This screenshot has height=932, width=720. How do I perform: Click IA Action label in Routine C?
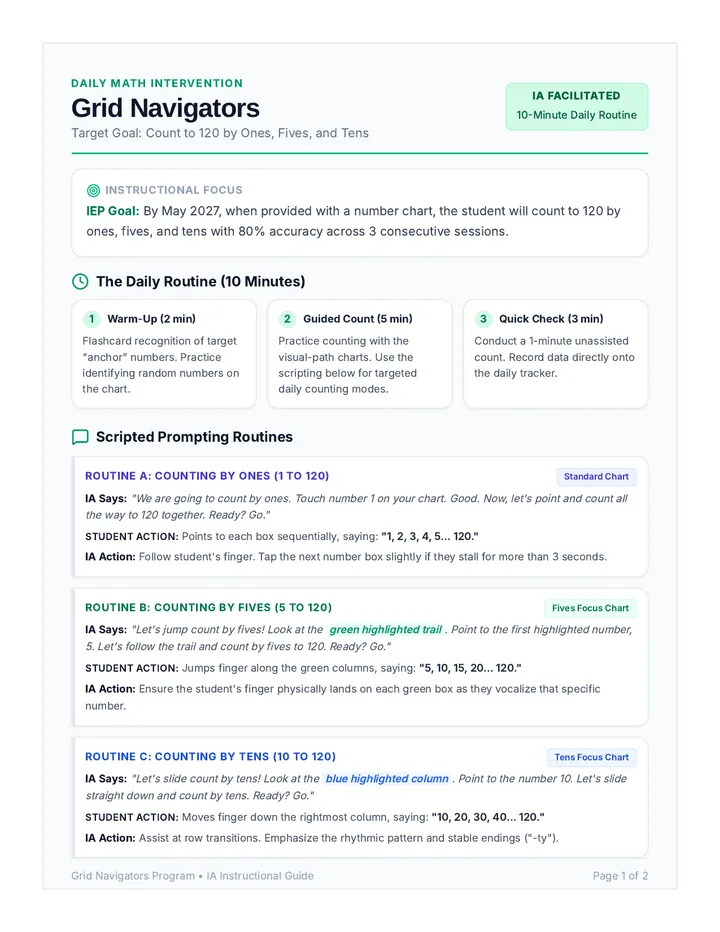(x=111, y=838)
